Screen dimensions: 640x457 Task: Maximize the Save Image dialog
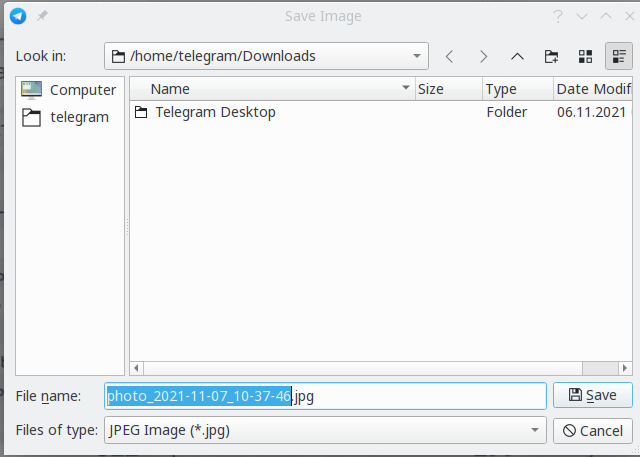(606, 16)
